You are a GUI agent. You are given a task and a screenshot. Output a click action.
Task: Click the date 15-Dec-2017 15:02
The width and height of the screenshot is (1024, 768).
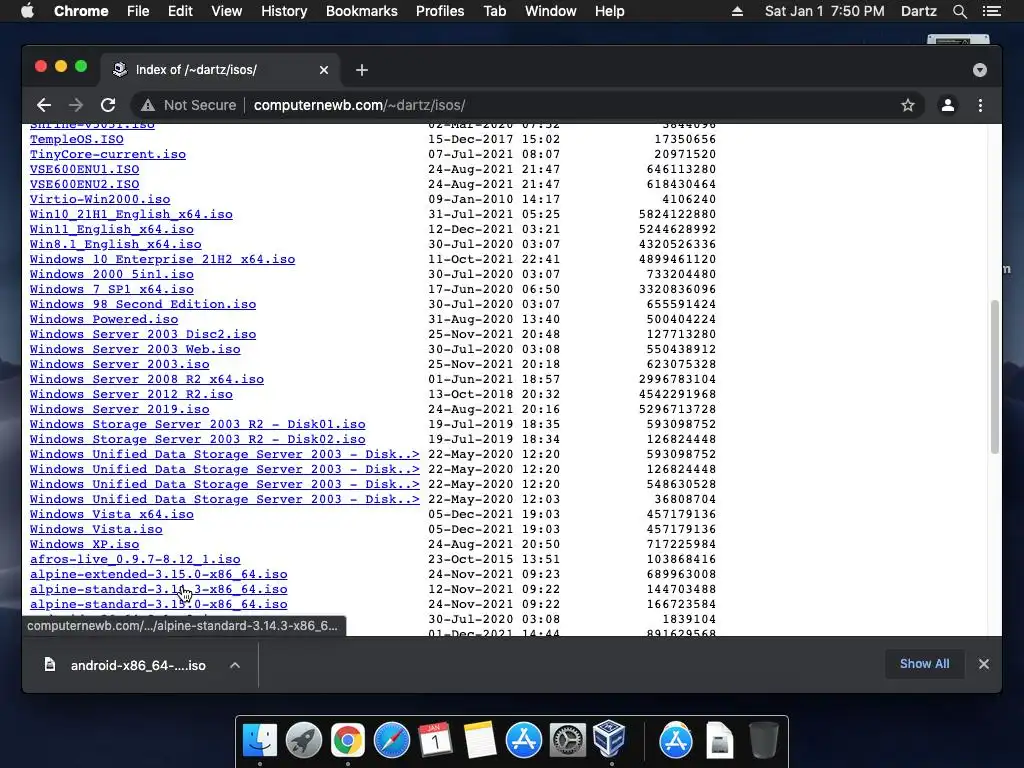coord(494,139)
